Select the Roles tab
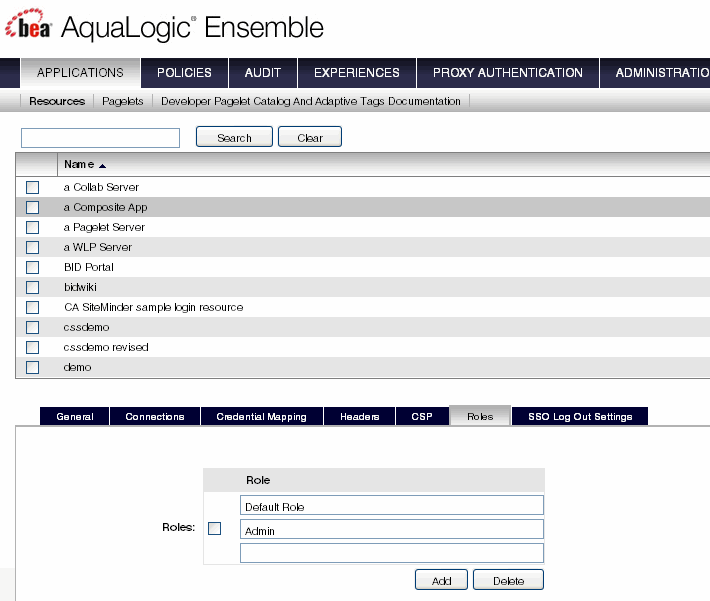The image size is (710, 601). (480, 416)
